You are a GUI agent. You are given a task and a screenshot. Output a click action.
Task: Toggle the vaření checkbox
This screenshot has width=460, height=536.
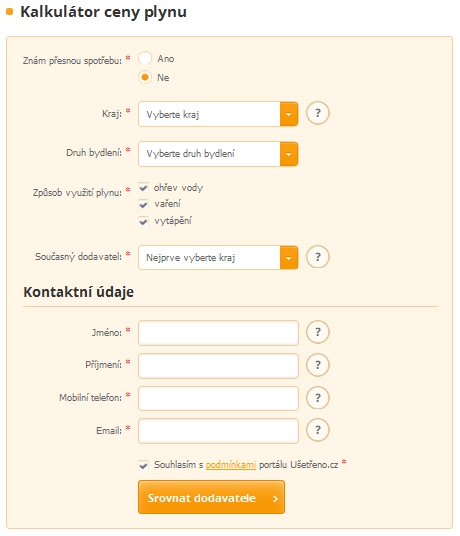click(x=144, y=204)
